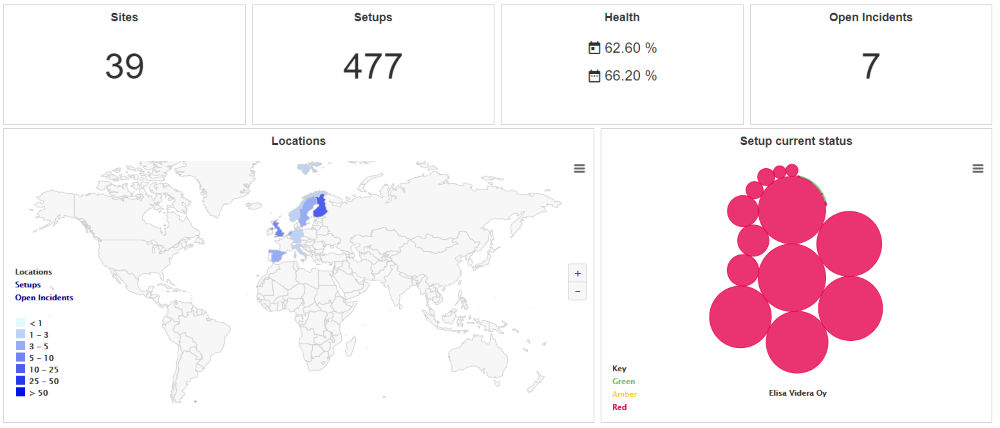Viewport: 1000px width, 428px height.
Task: Switch map to Open Incidents series
Action: pyautogui.click(x=44, y=297)
